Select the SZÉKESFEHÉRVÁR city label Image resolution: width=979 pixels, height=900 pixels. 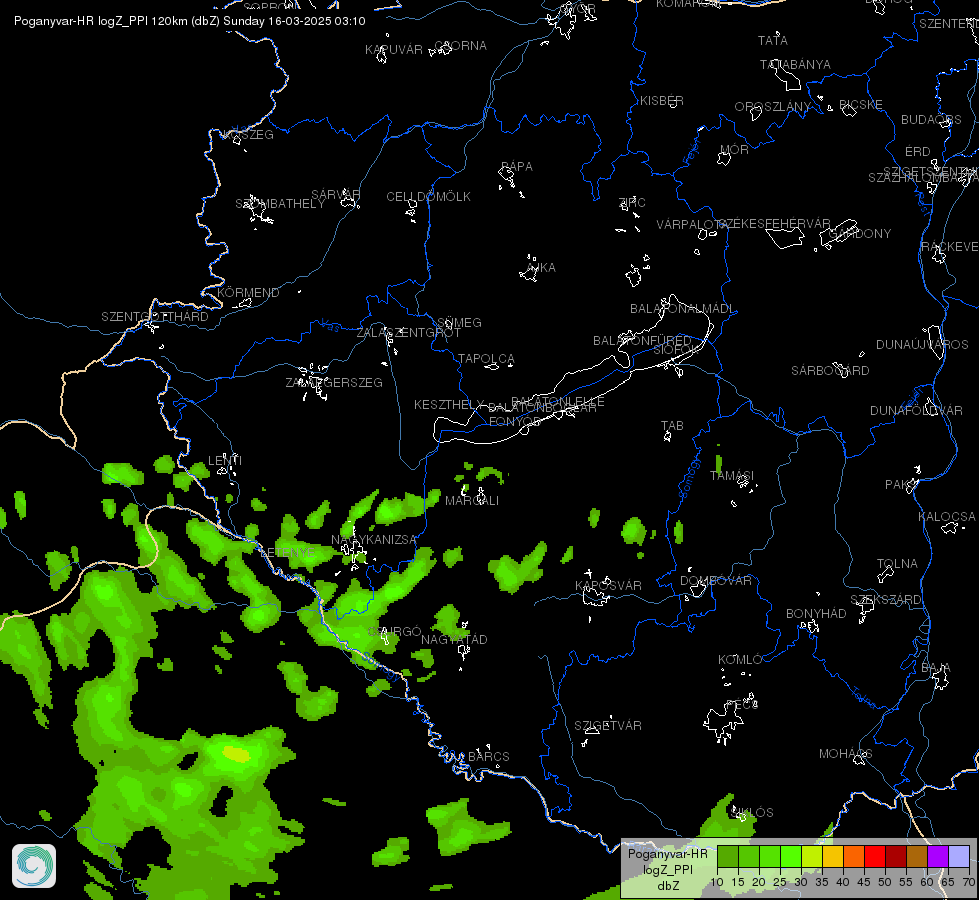774,224
